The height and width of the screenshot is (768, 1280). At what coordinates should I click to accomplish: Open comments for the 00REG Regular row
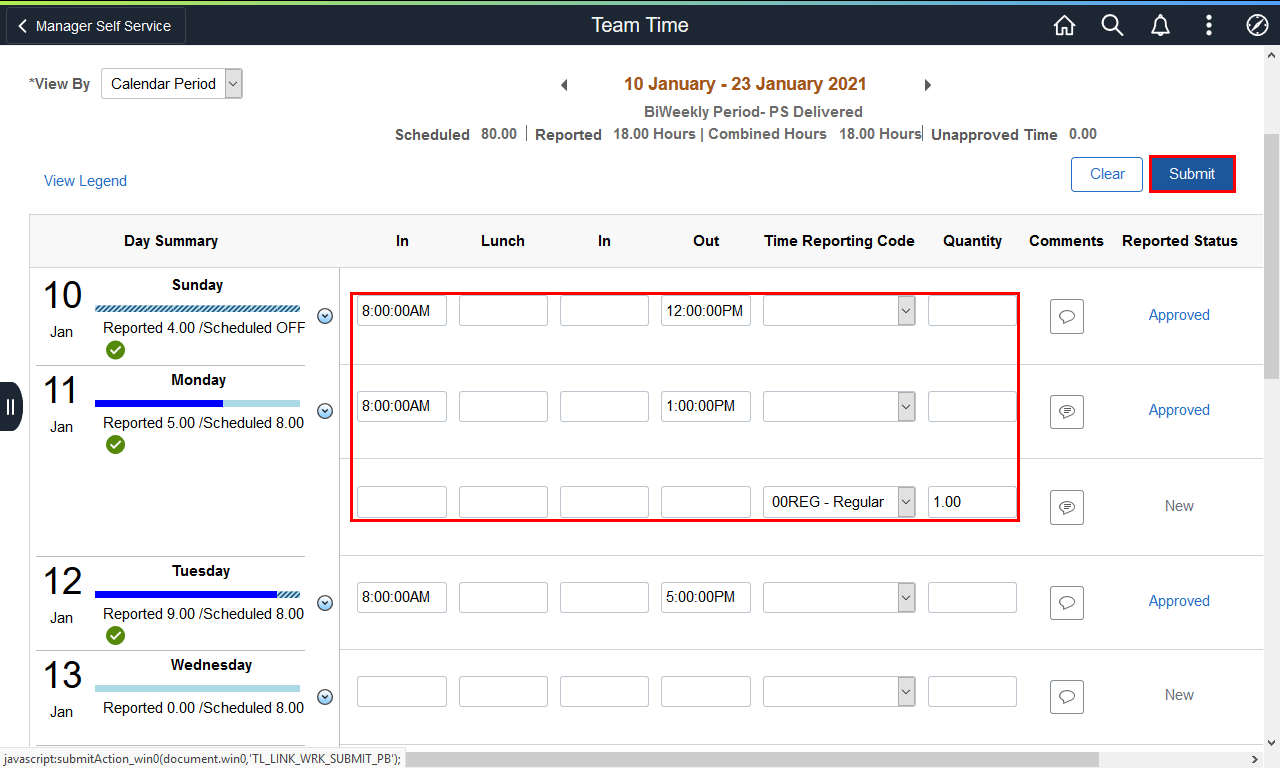point(1067,507)
